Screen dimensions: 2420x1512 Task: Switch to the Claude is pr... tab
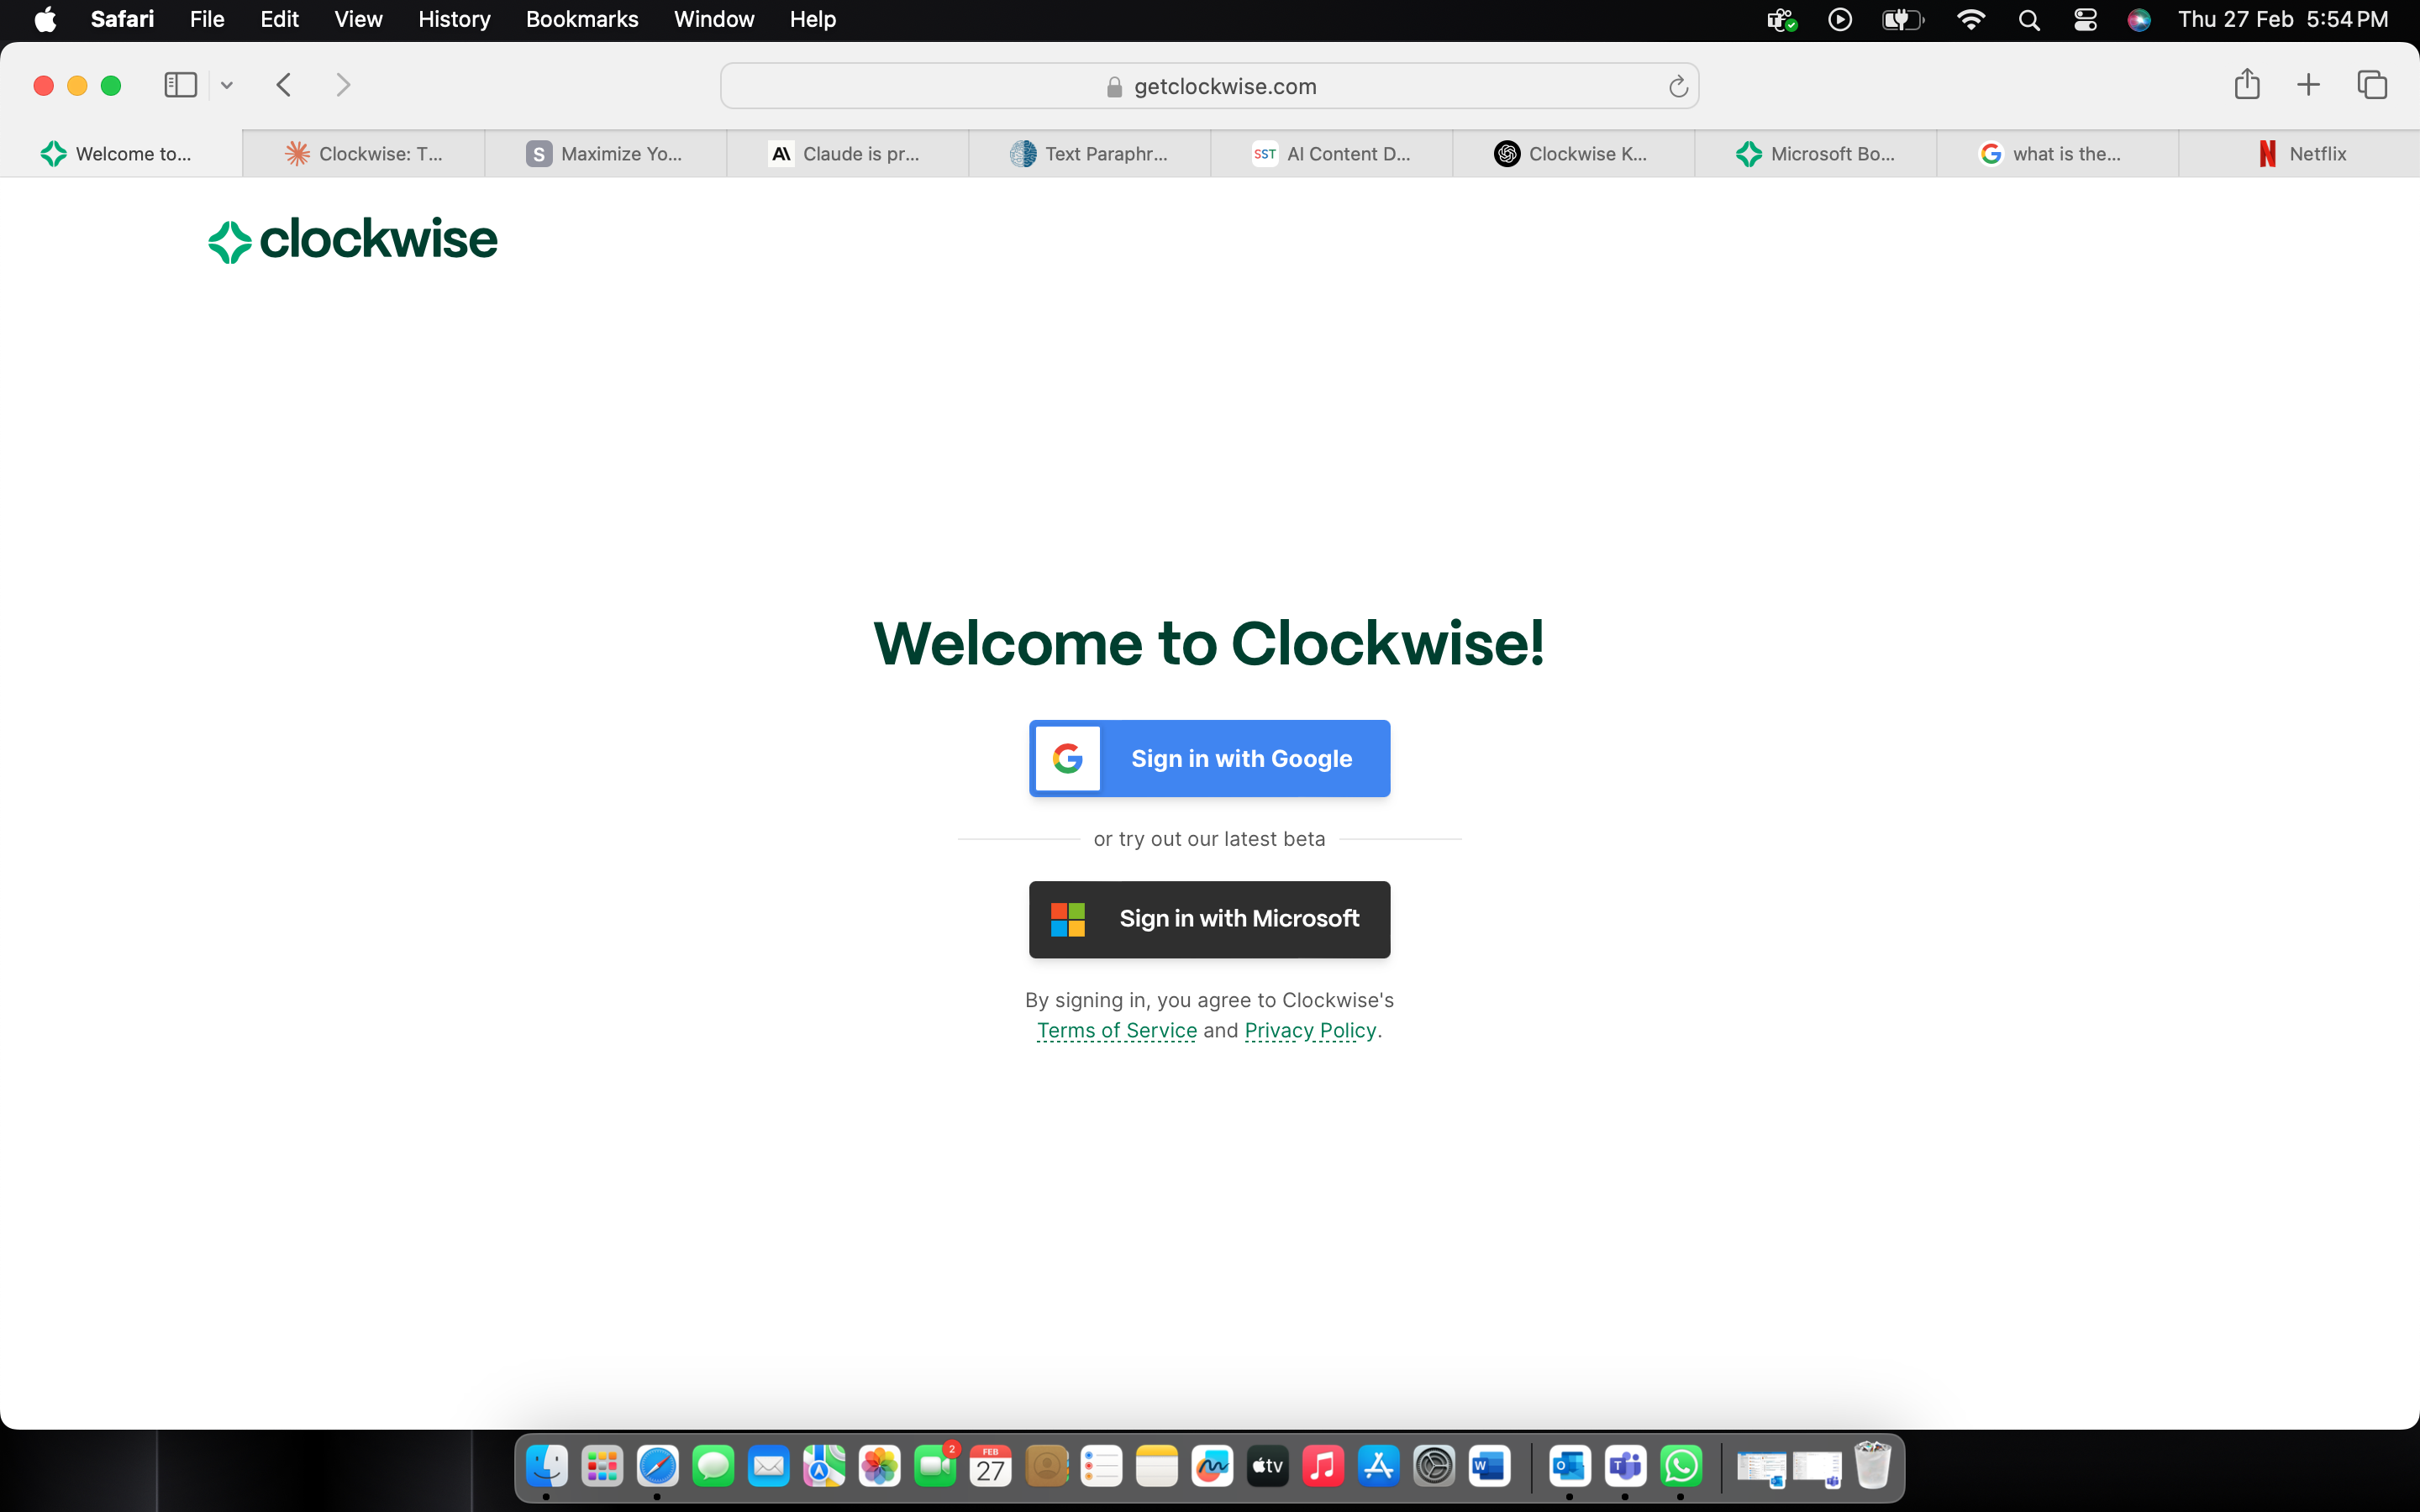(x=848, y=153)
